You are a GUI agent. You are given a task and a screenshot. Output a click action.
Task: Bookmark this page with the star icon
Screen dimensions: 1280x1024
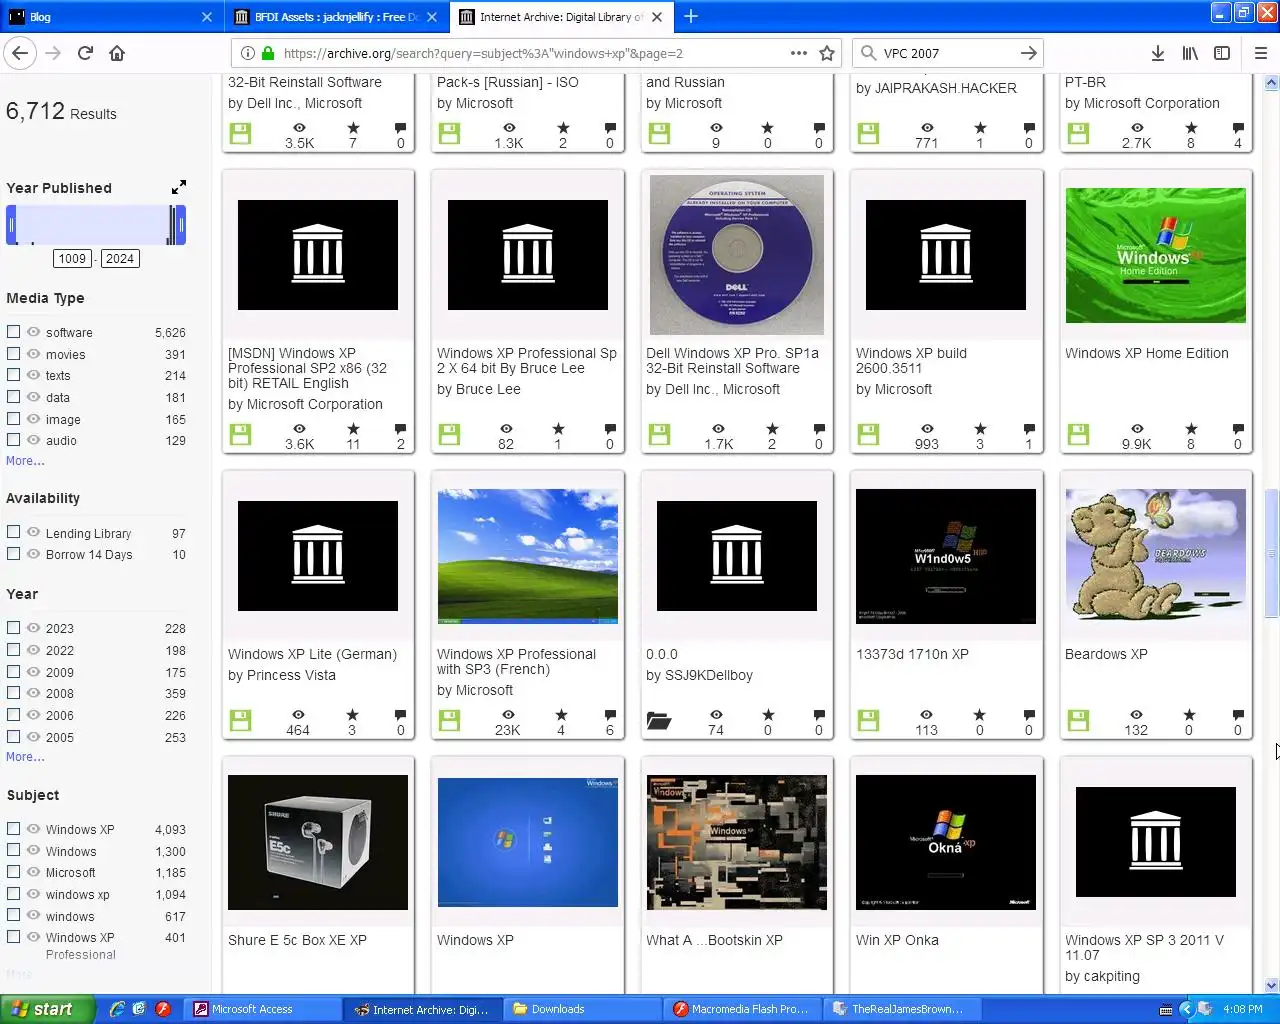click(x=827, y=53)
